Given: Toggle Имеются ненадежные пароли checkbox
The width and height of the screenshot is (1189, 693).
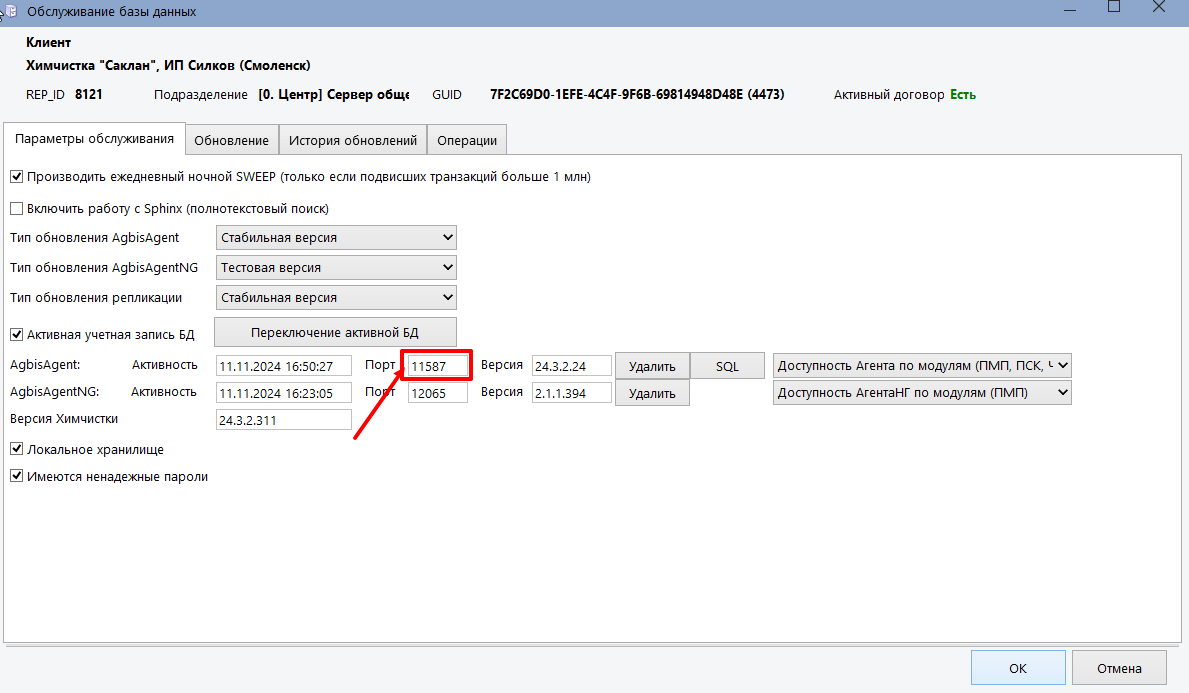Looking at the screenshot, I should pyautogui.click(x=16, y=477).
